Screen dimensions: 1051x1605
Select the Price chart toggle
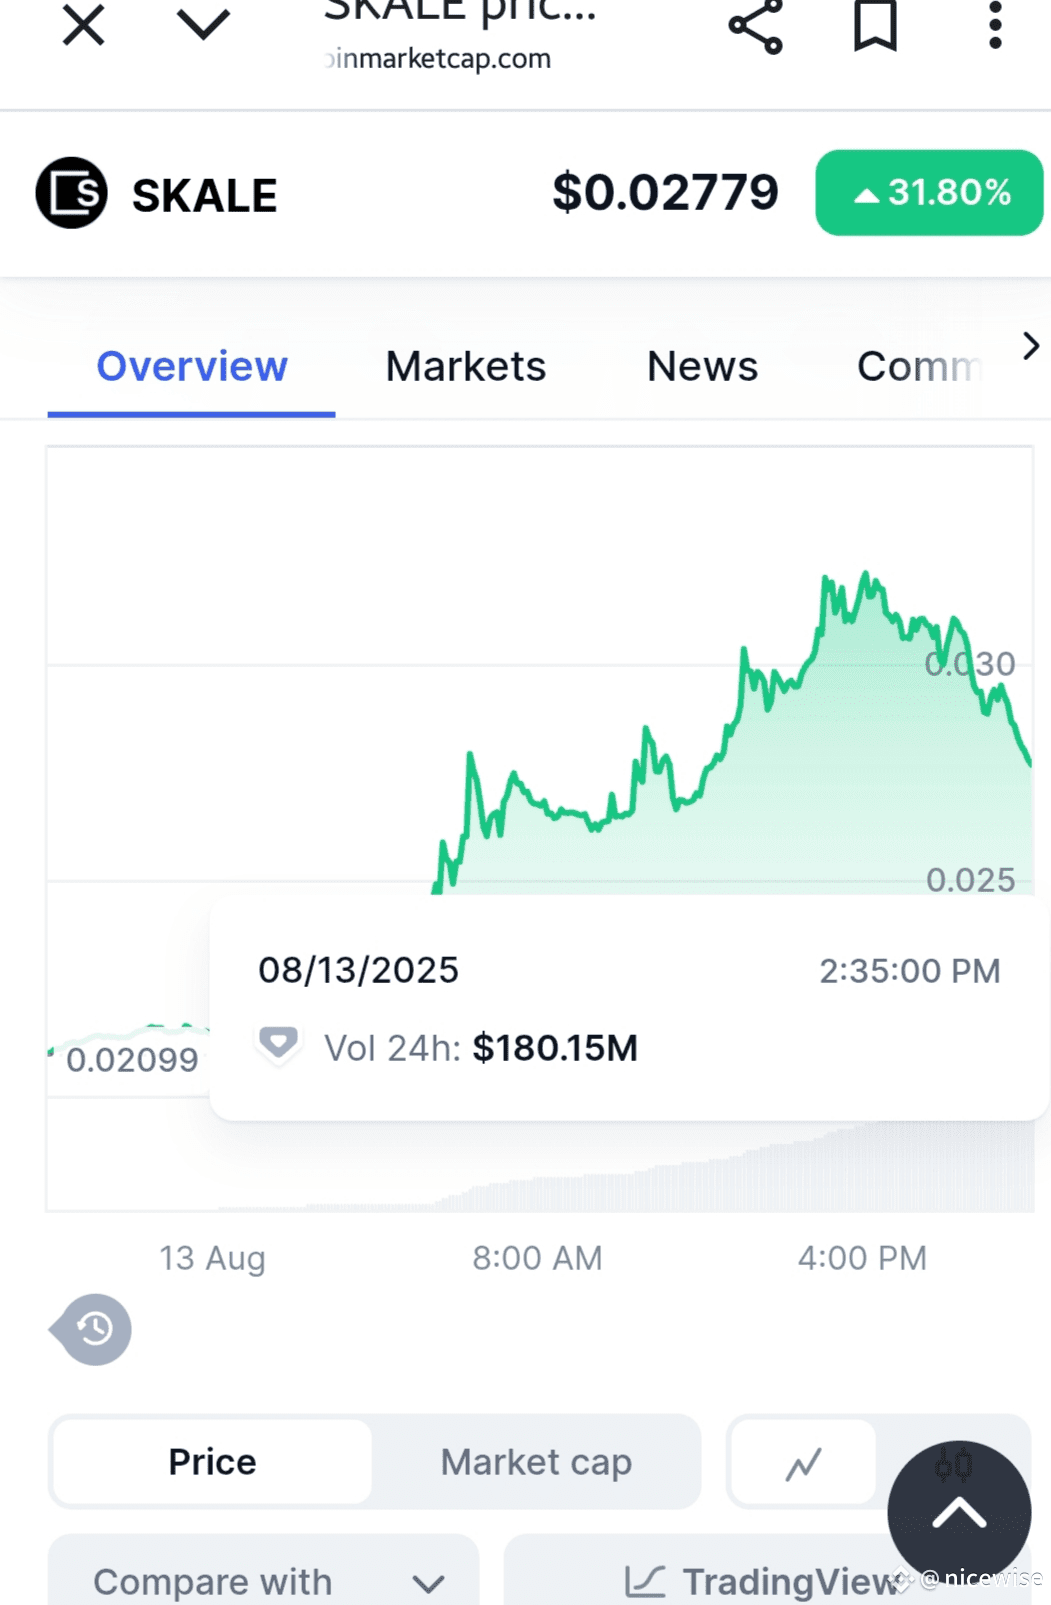[x=212, y=1462]
